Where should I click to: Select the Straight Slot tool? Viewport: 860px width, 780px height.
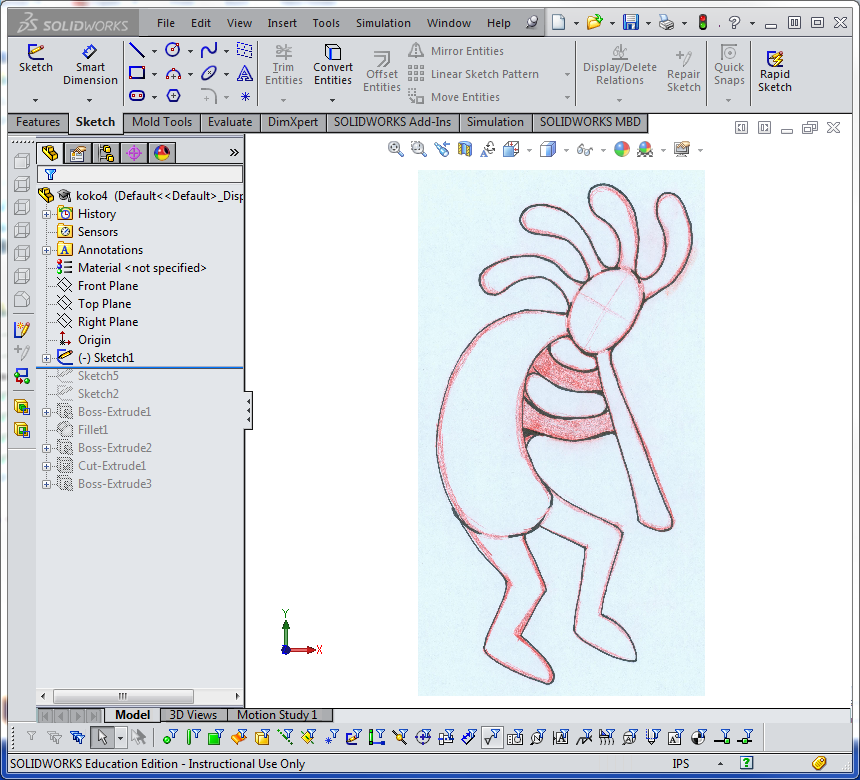pyautogui.click(x=137, y=96)
